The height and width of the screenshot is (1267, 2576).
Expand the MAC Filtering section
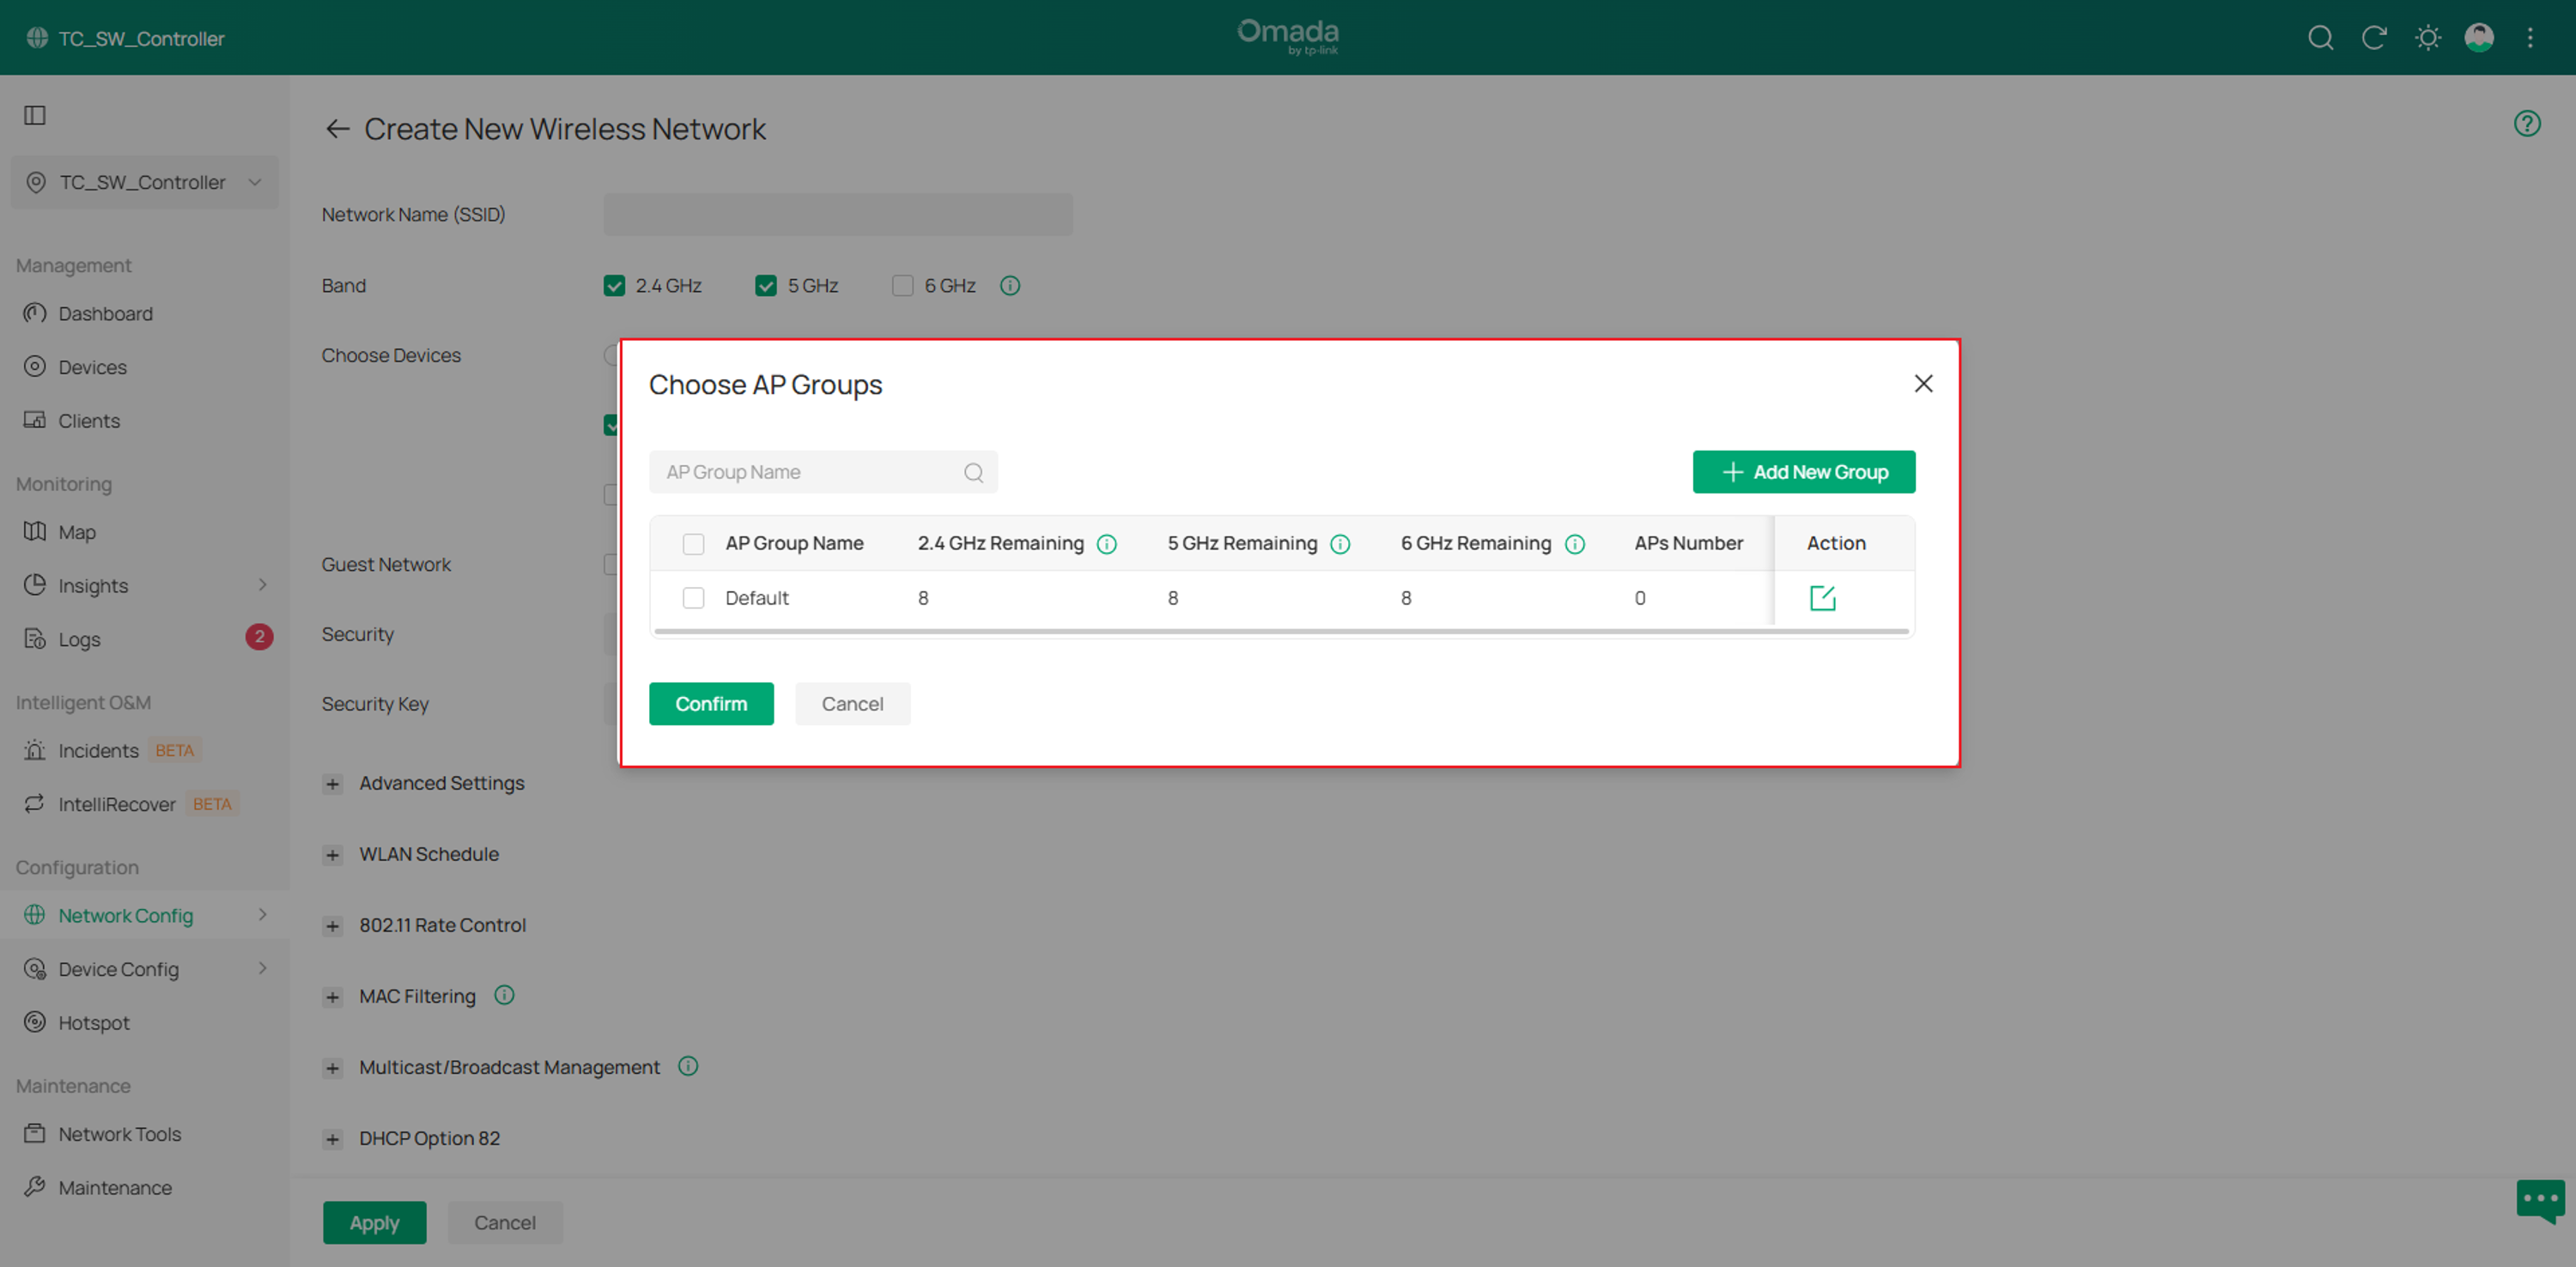333,997
